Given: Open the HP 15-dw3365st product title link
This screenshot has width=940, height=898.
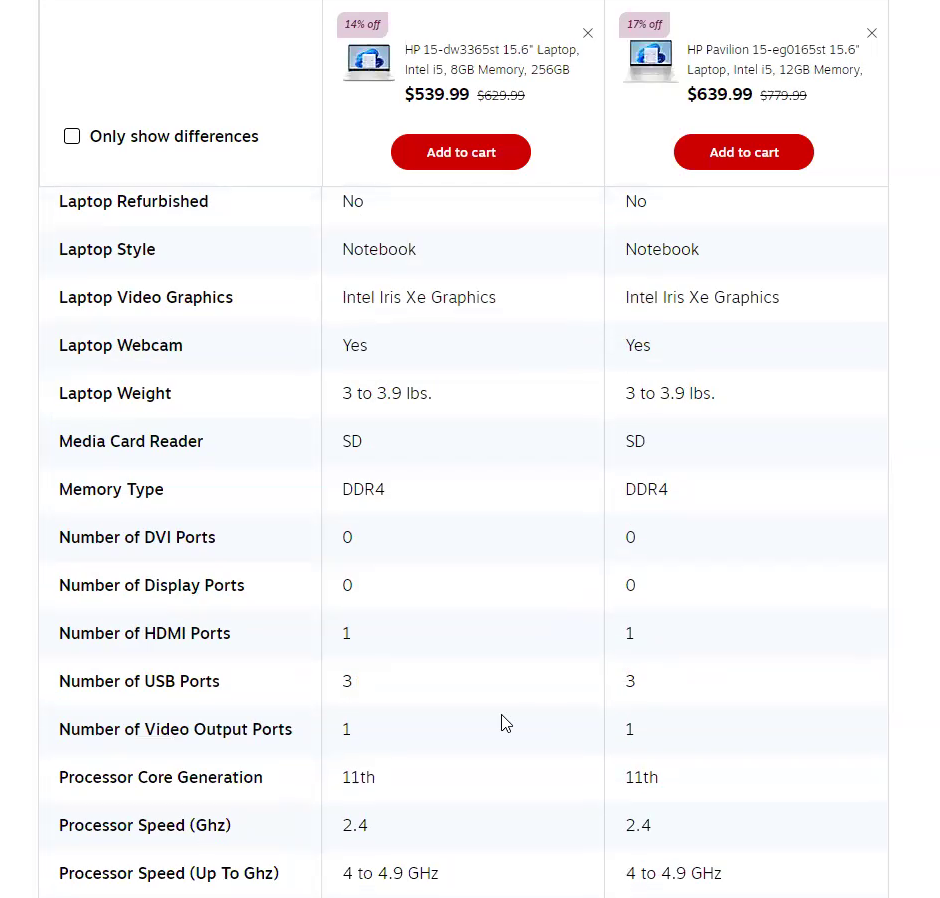Looking at the screenshot, I should point(491,59).
